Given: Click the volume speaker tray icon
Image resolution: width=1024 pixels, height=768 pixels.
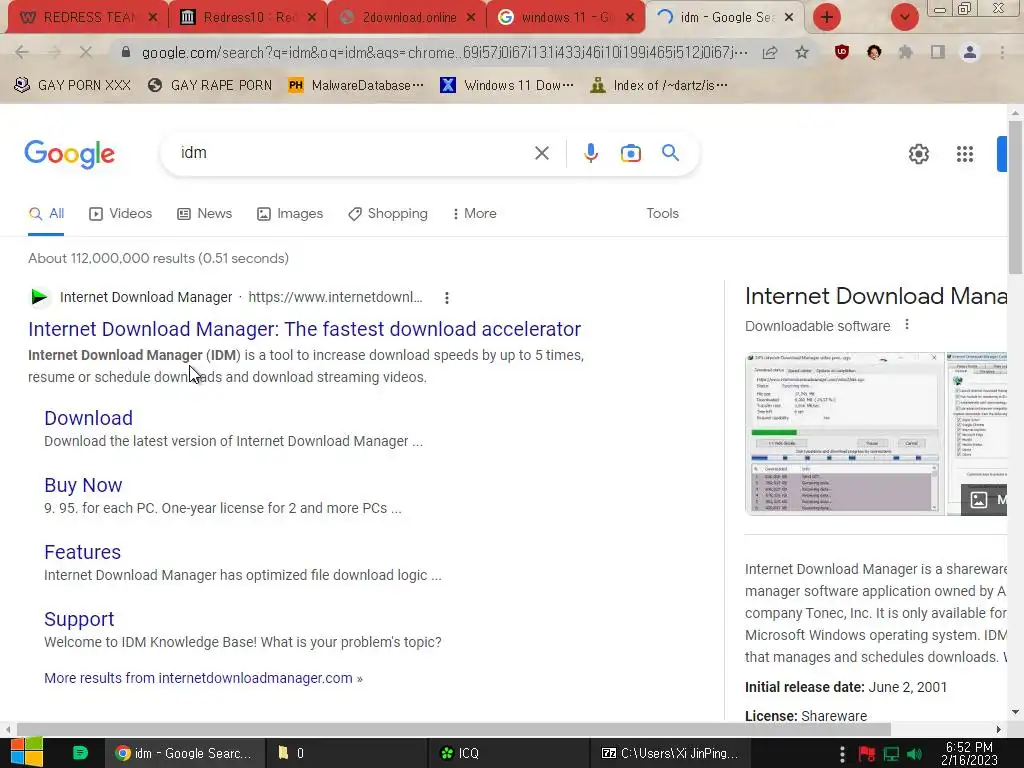Looking at the screenshot, I should [914, 754].
